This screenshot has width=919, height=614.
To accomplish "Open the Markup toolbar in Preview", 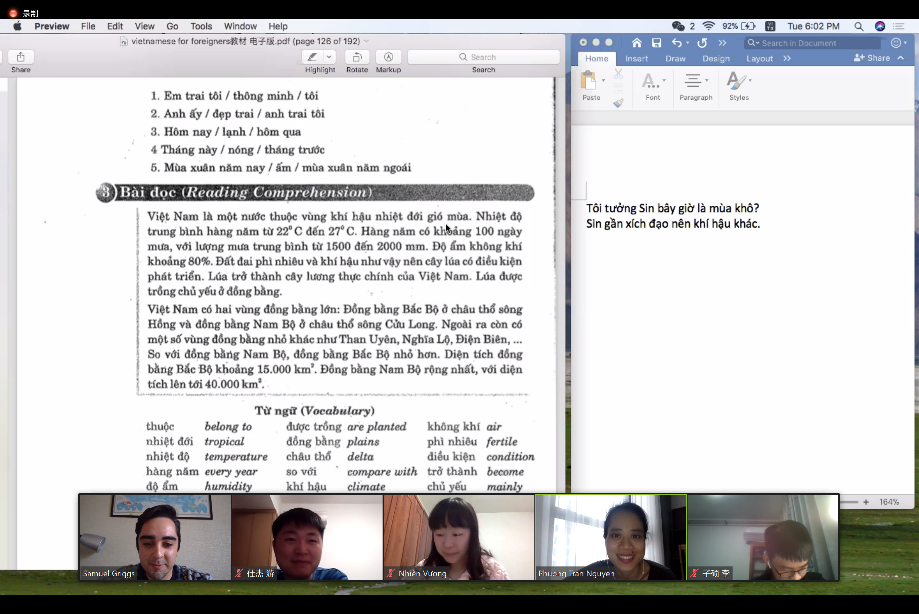I will click(388, 57).
